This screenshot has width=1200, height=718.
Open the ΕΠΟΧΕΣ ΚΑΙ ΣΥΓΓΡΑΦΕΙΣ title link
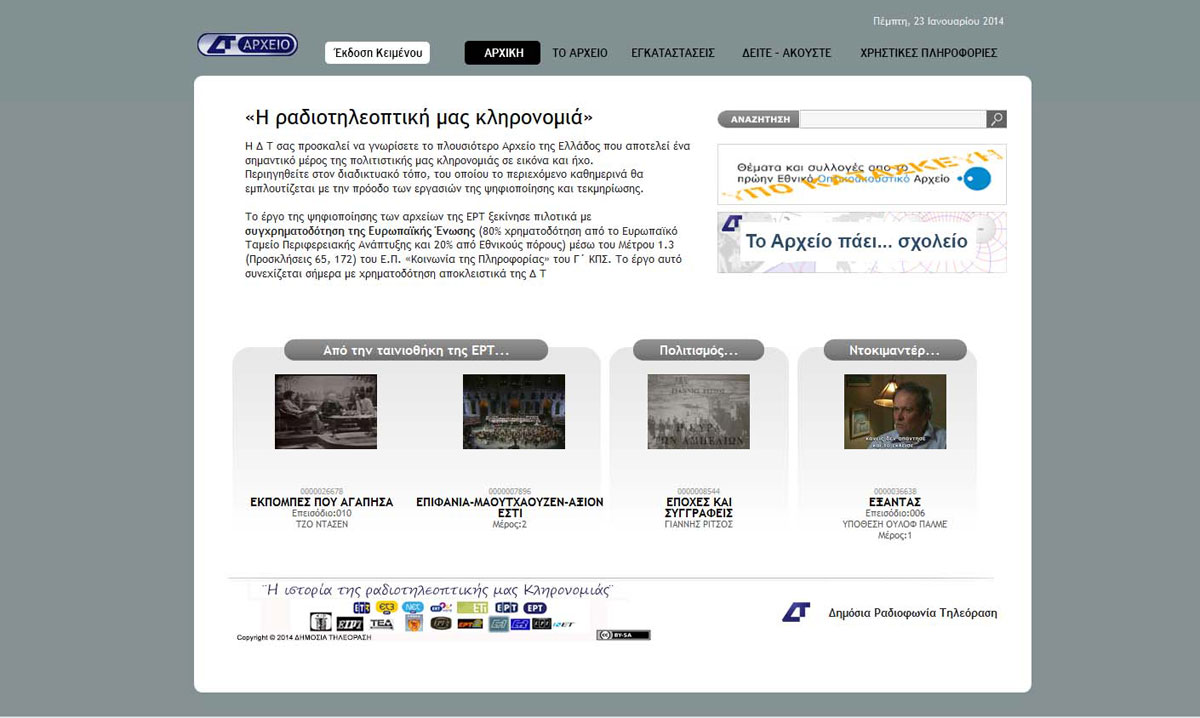[x=699, y=507]
